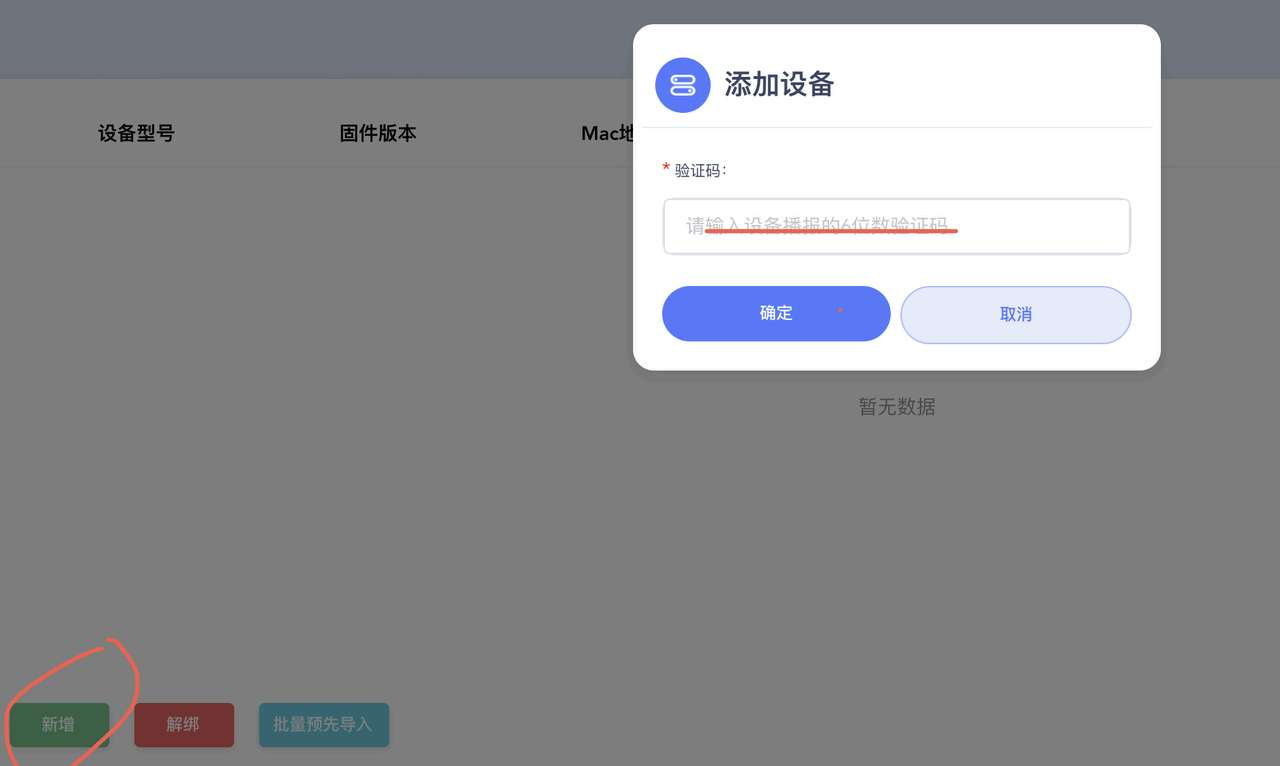1280x766 pixels.
Task: Click the 暂无数据 empty-state text
Action: coord(897,407)
